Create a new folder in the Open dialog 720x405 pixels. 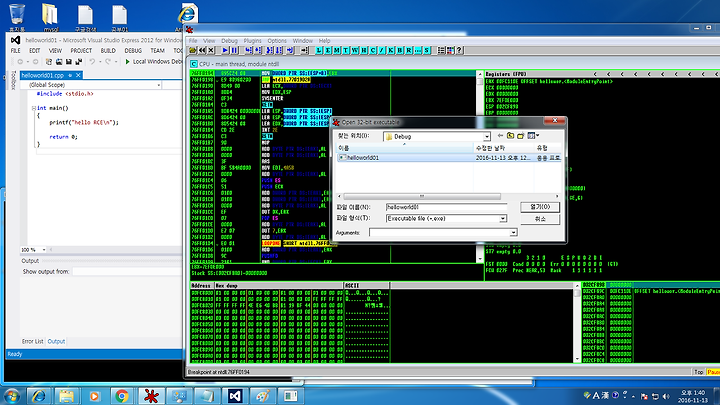pos(520,136)
